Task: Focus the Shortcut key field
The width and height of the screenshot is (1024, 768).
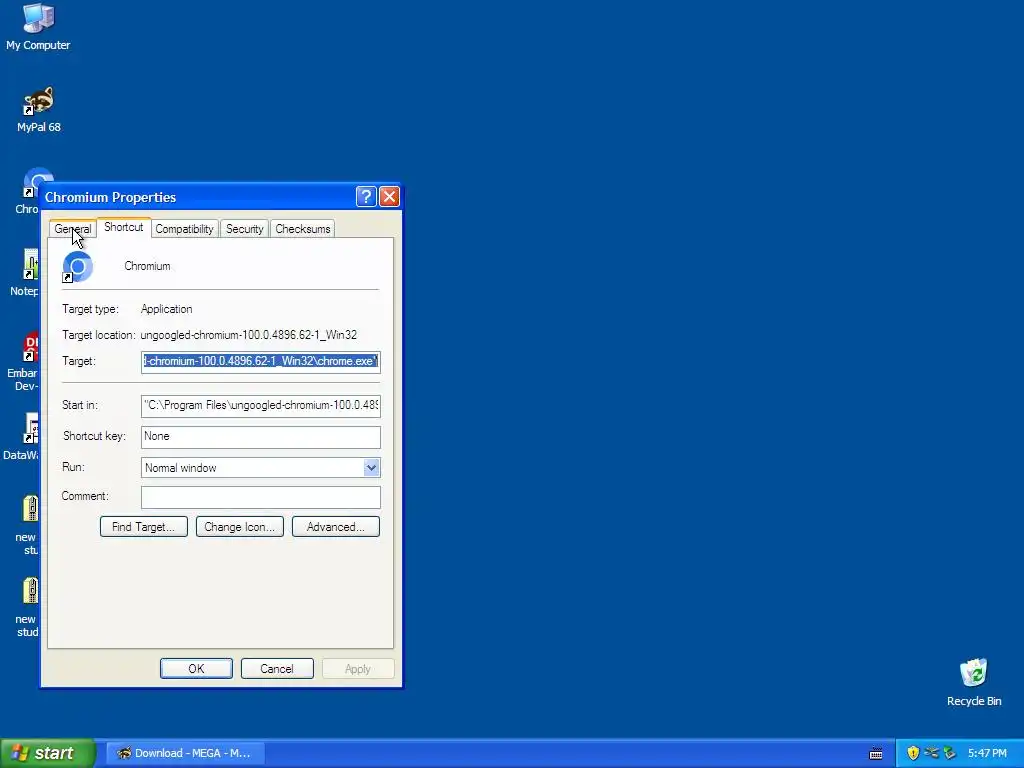Action: pyautogui.click(x=261, y=437)
